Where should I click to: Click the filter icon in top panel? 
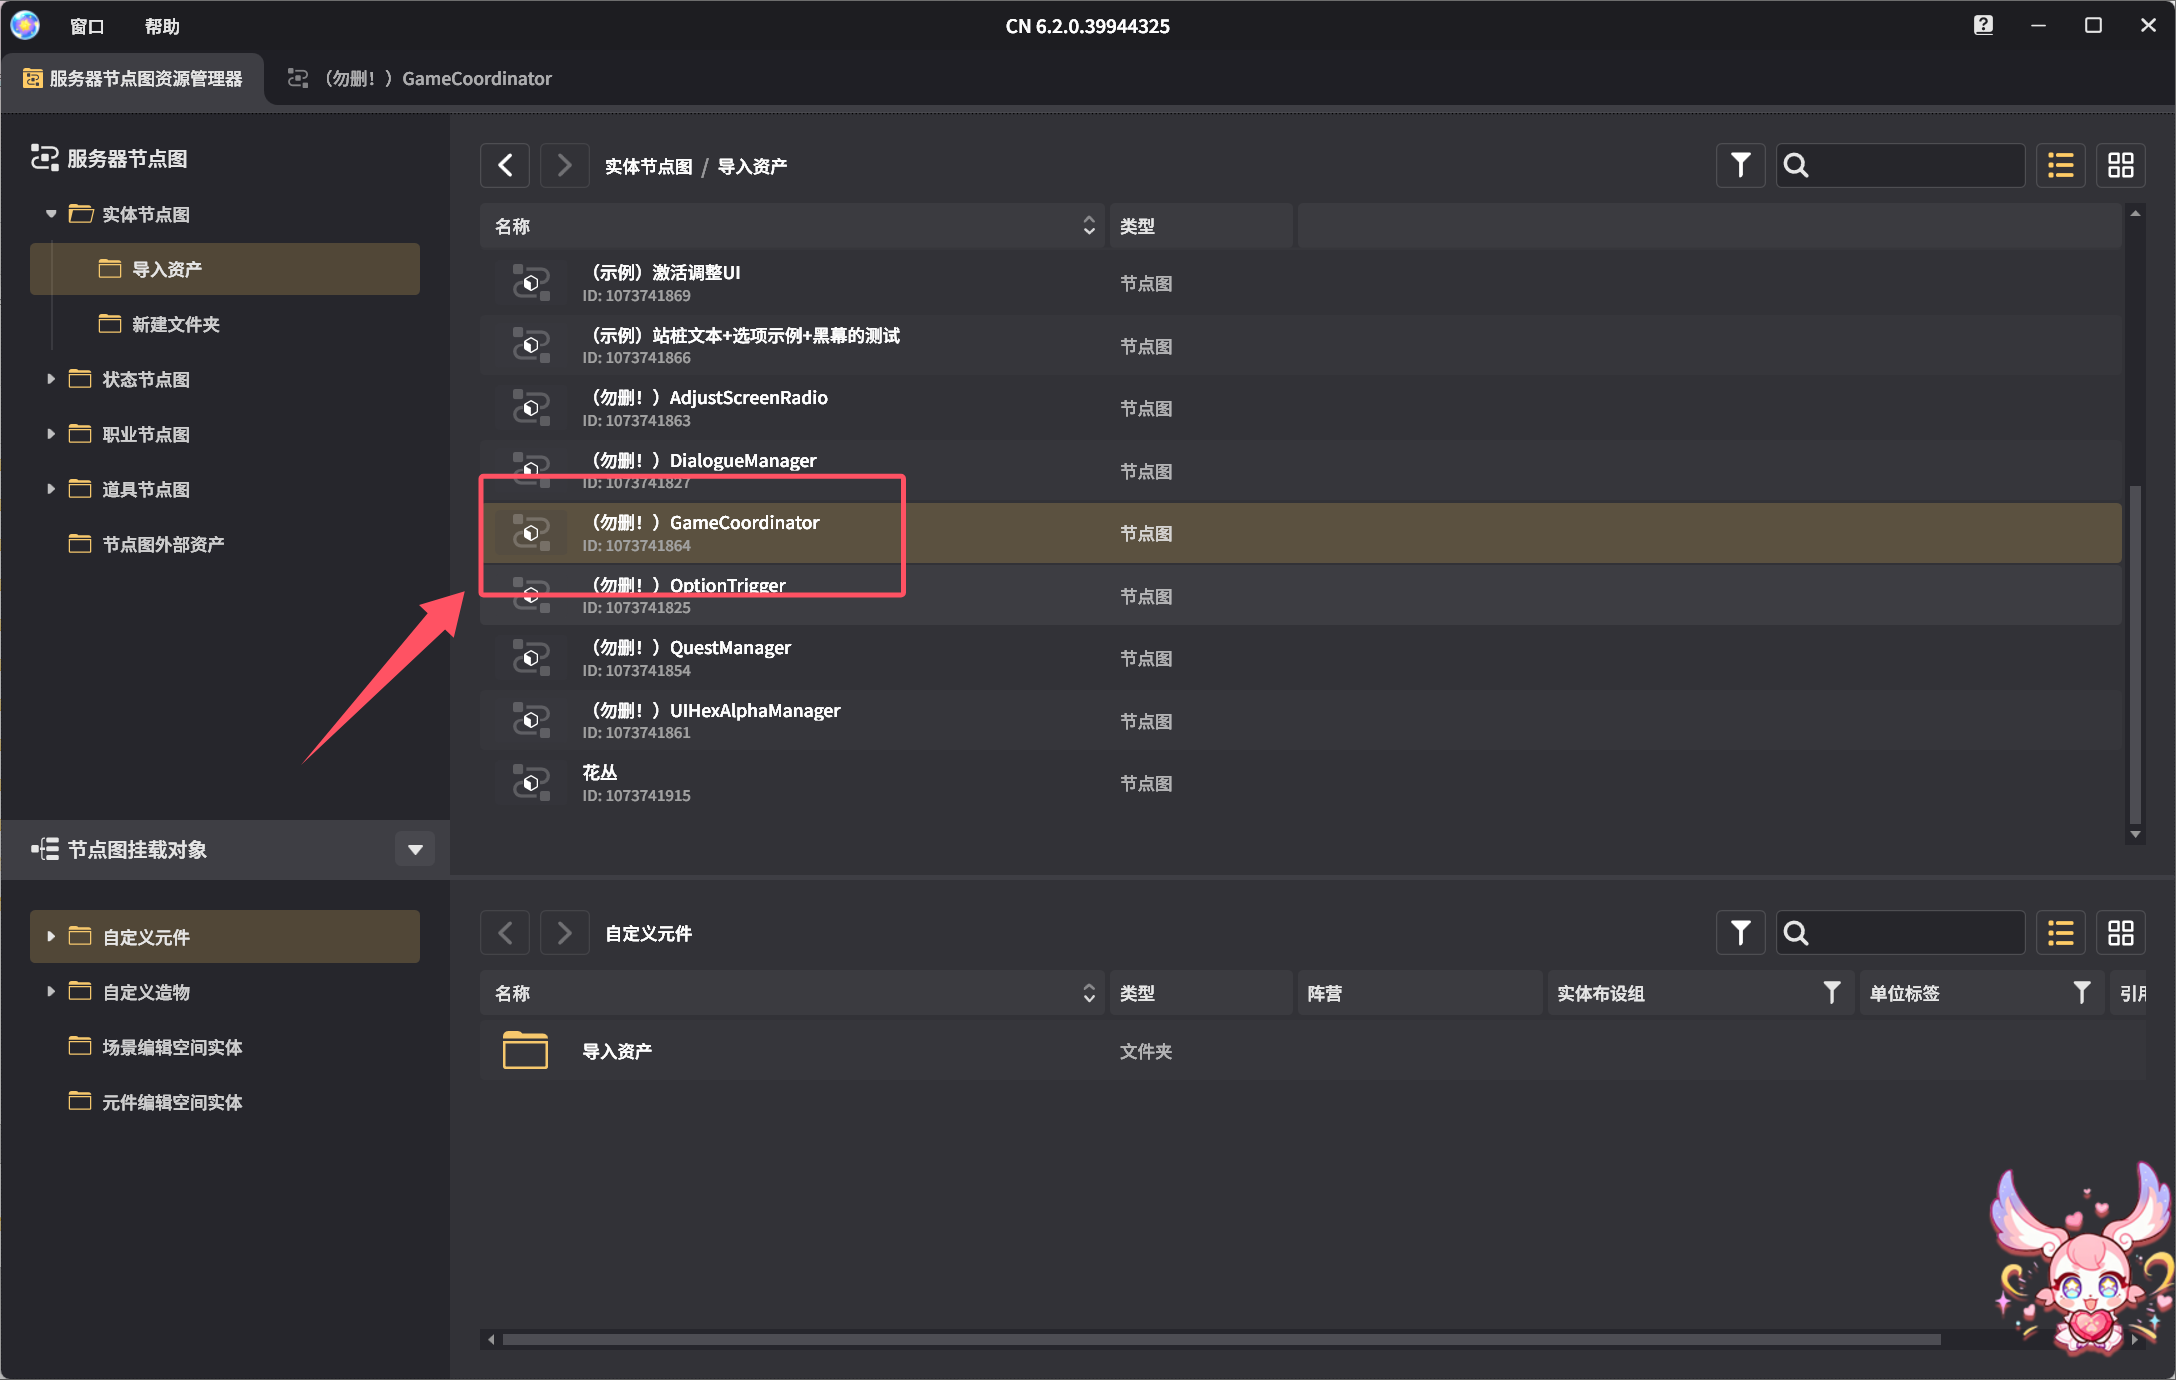coord(1740,165)
